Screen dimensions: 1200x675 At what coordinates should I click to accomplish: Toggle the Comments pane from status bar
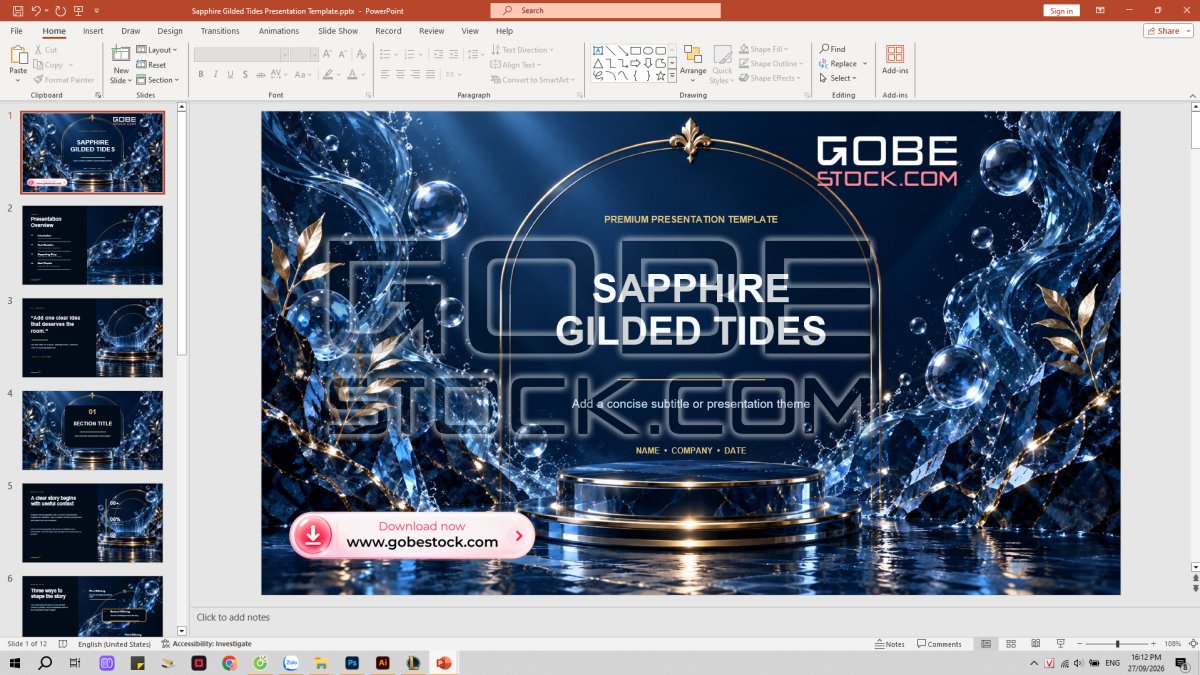point(939,644)
